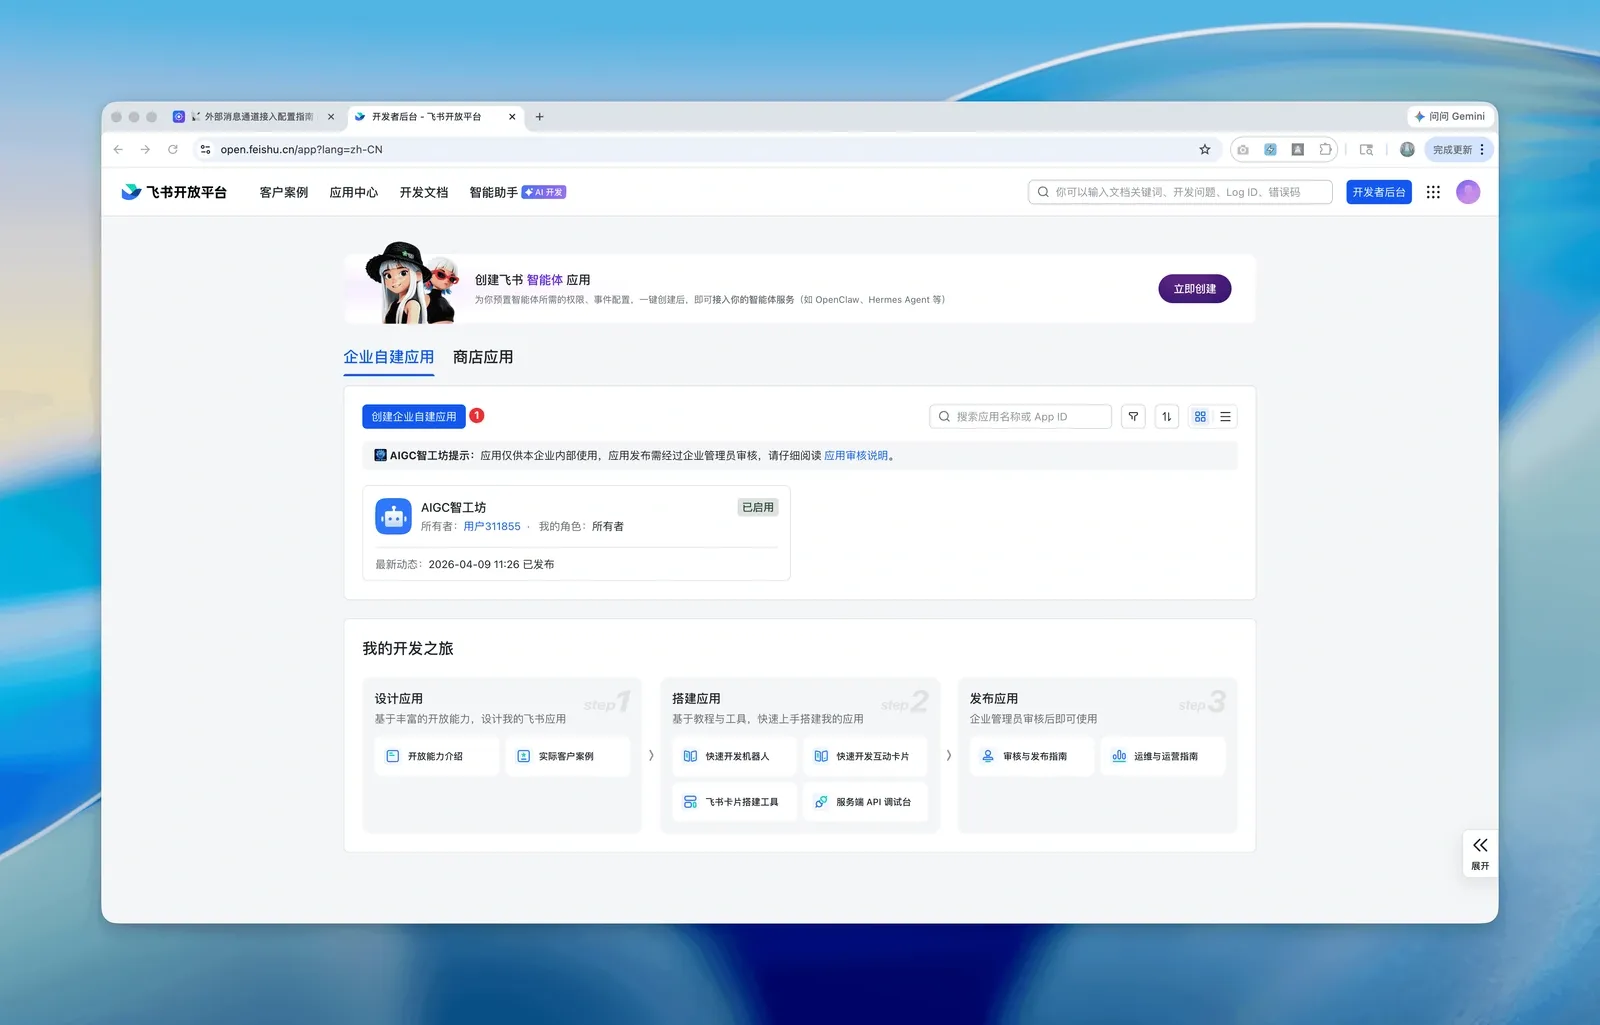1600x1025 pixels.
Task: Click the browser address bar
Action: click(700, 149)
